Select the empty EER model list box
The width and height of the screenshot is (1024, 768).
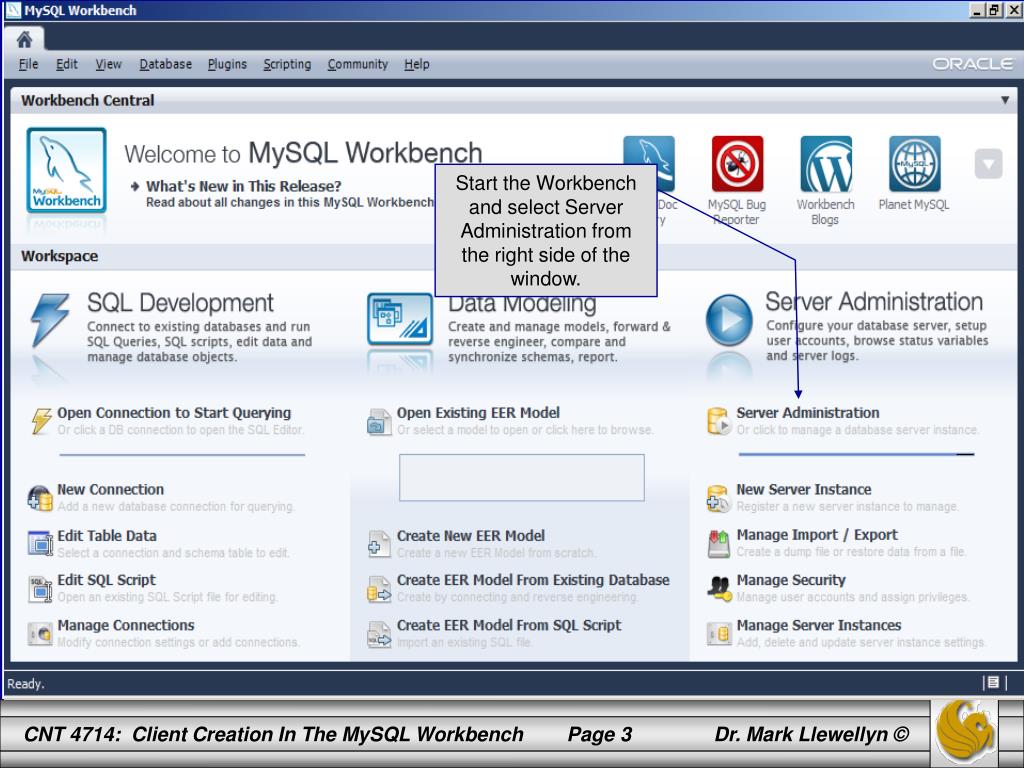522,478
